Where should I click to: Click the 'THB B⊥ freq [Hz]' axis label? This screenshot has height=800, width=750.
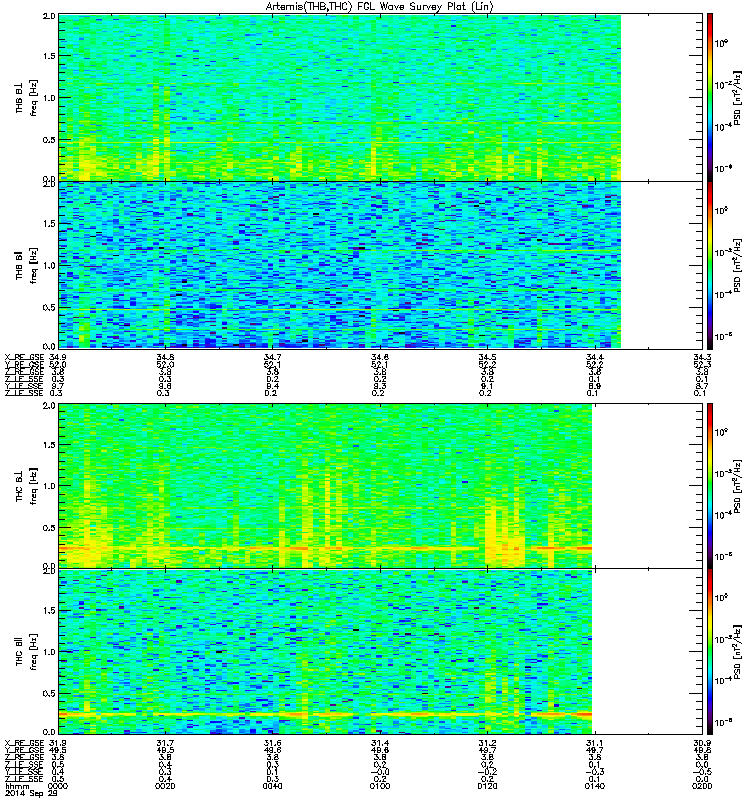26,97
